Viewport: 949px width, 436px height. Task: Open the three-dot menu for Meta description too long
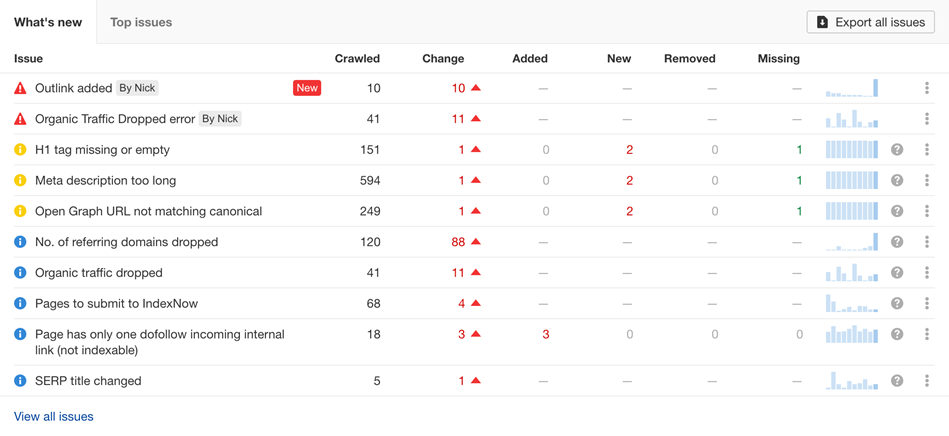(927, 180)
